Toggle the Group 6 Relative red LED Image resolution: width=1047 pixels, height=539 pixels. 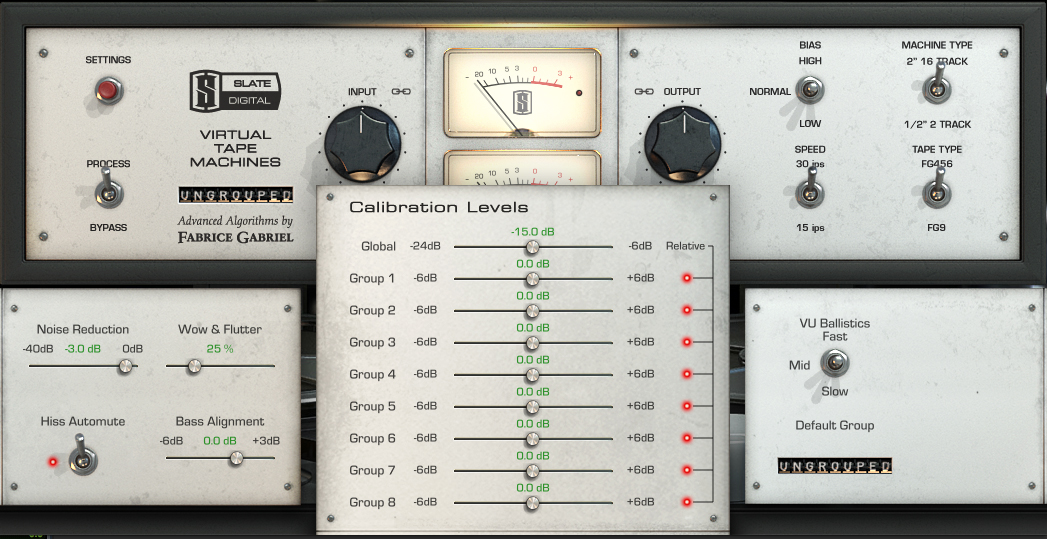click(686, 438)
